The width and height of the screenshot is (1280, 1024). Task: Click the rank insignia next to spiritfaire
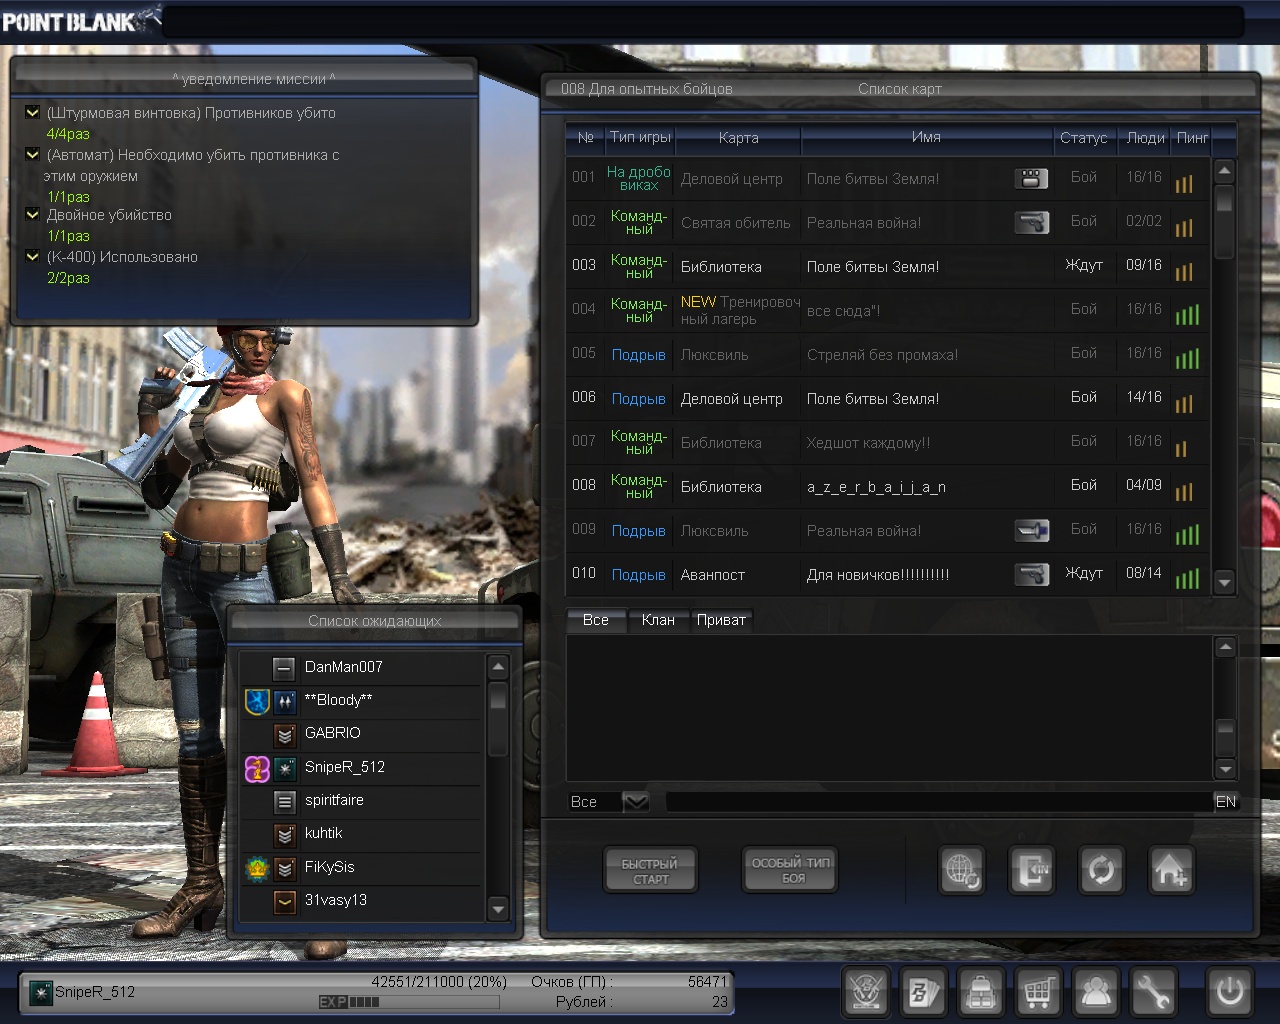click(x=285, y=801)
